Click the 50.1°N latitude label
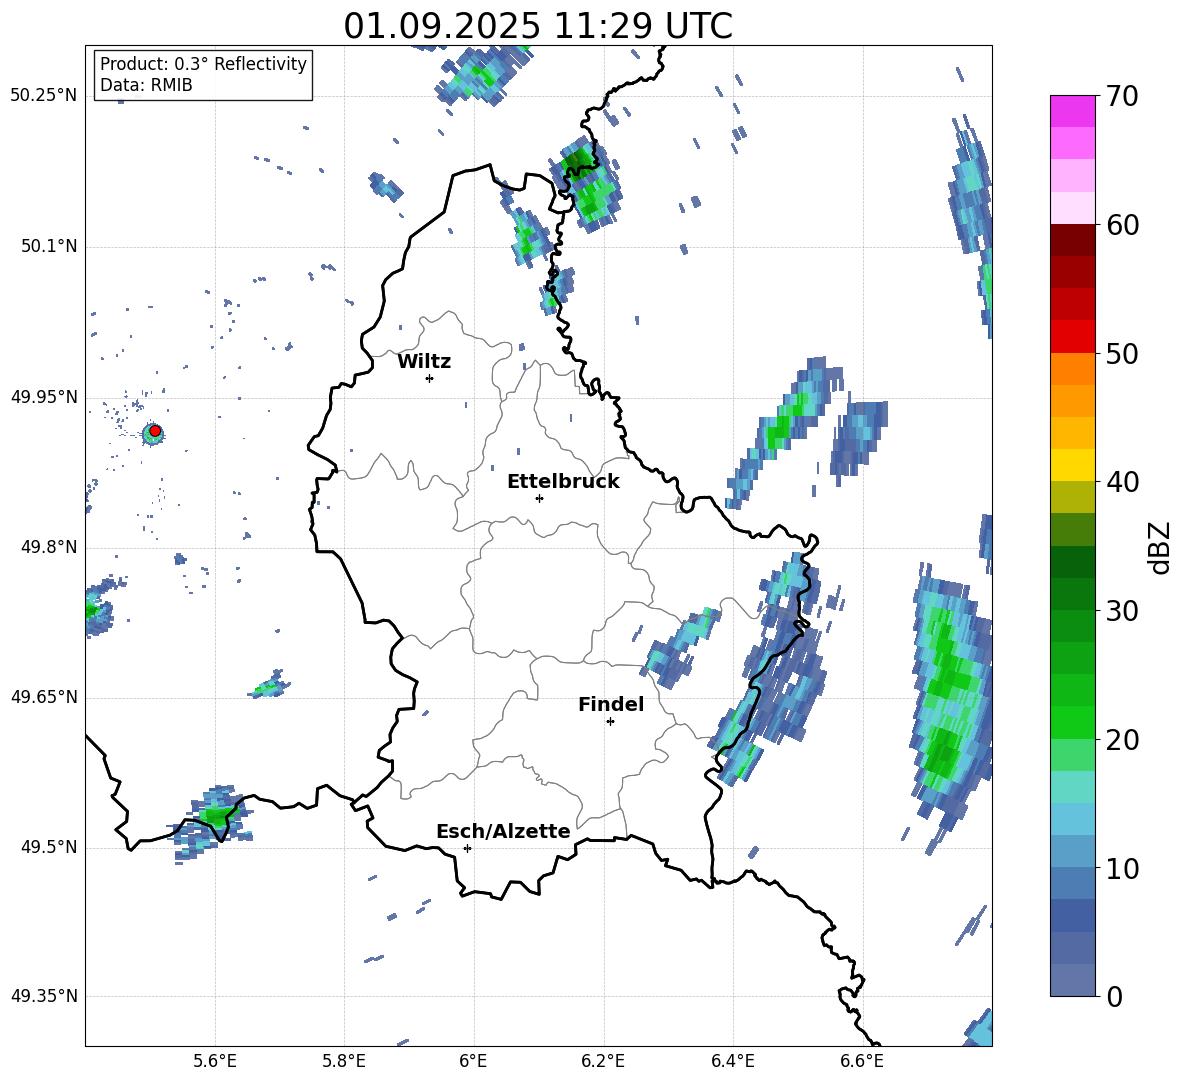 click(49, 247)
